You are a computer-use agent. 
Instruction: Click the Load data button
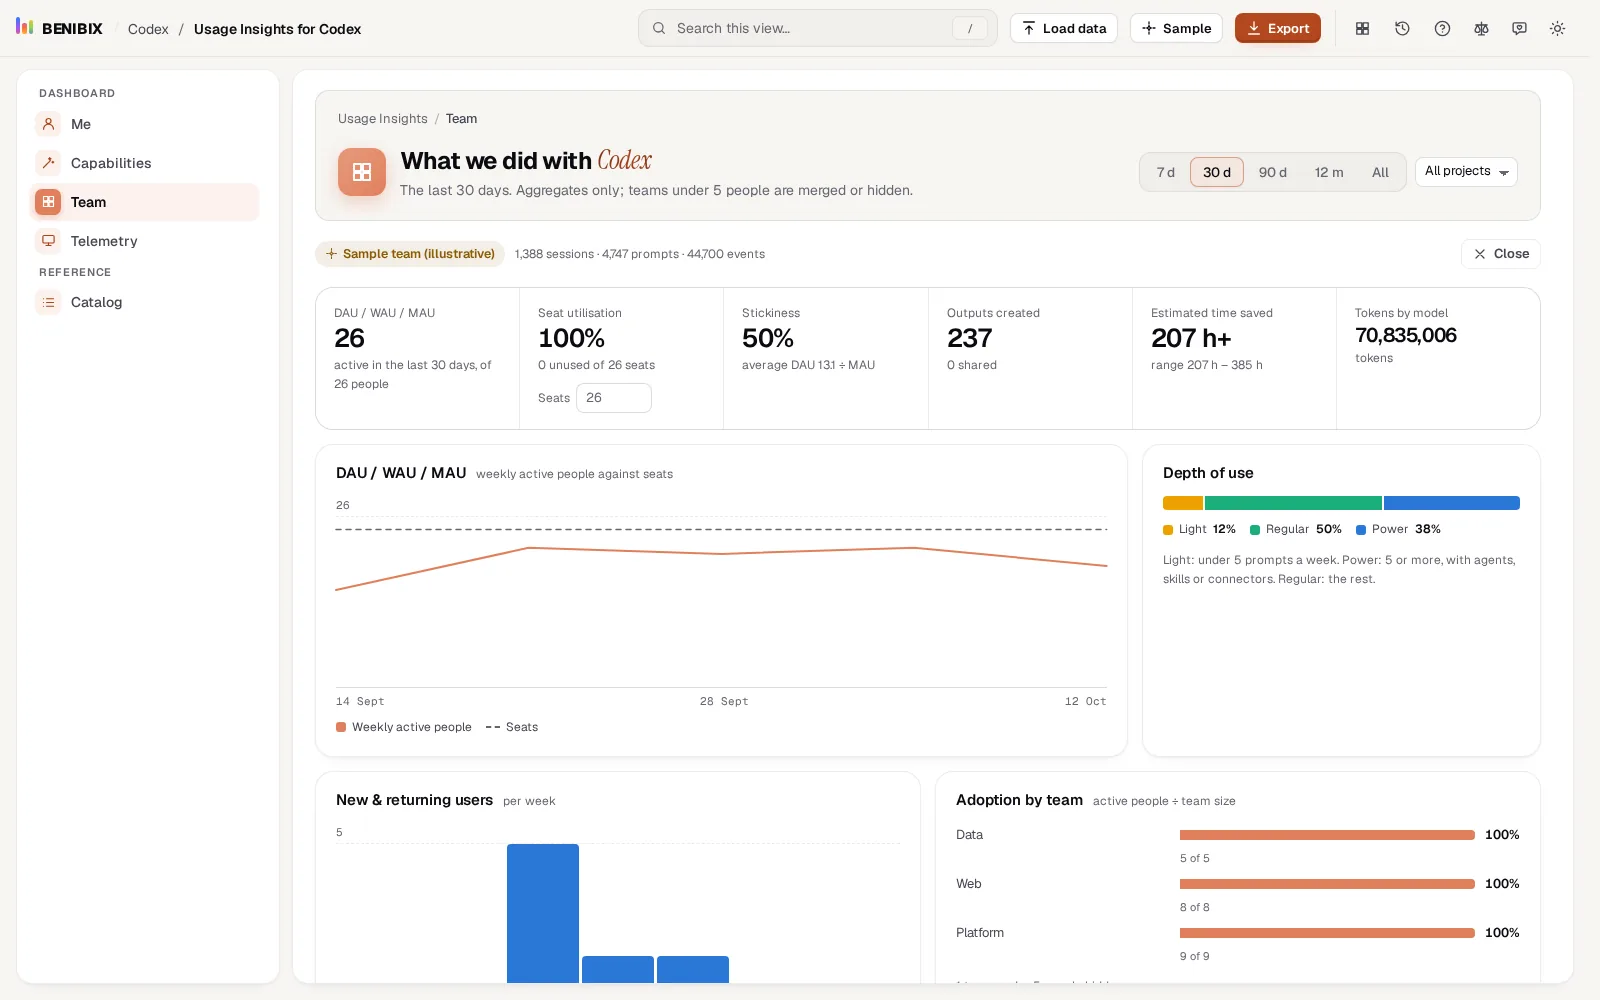click(x=1064, y=28)
